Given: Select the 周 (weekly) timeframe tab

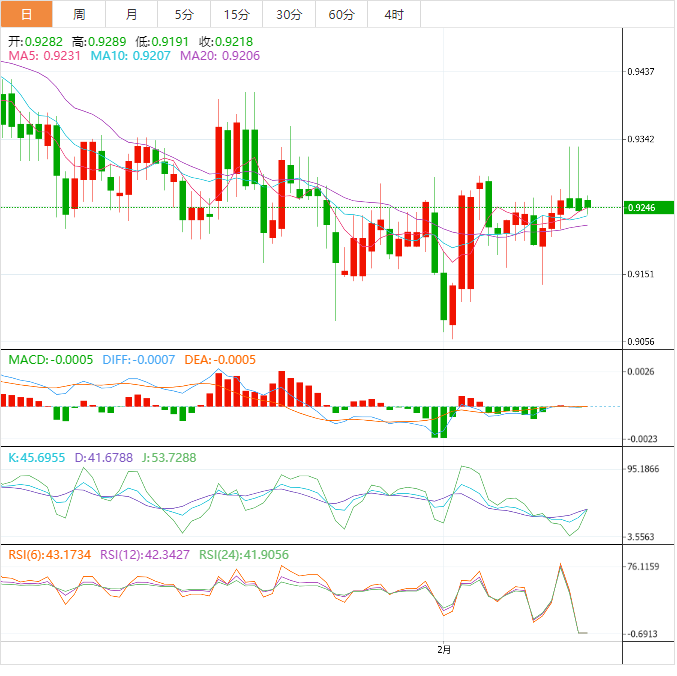Looking at the screenshot, I should click(x=79, y=14).
